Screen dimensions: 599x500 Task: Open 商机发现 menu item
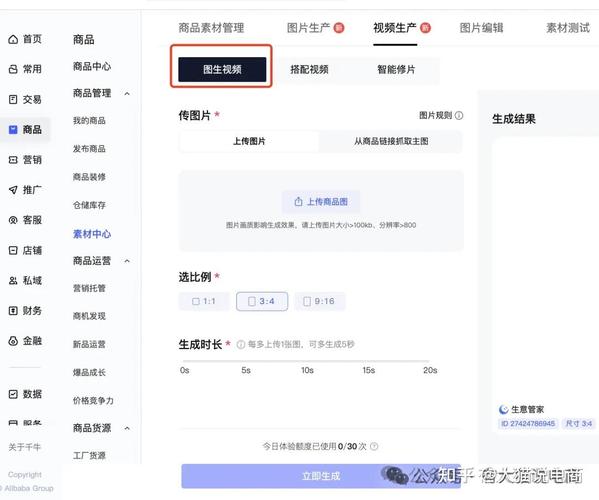point(89,316)
